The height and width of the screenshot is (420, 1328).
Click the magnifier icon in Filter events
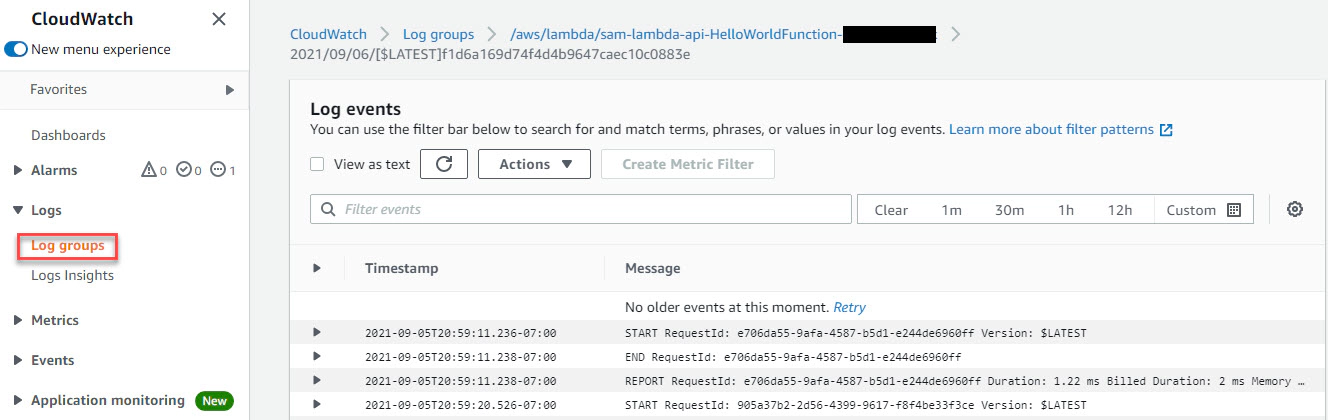pos(328,210)
